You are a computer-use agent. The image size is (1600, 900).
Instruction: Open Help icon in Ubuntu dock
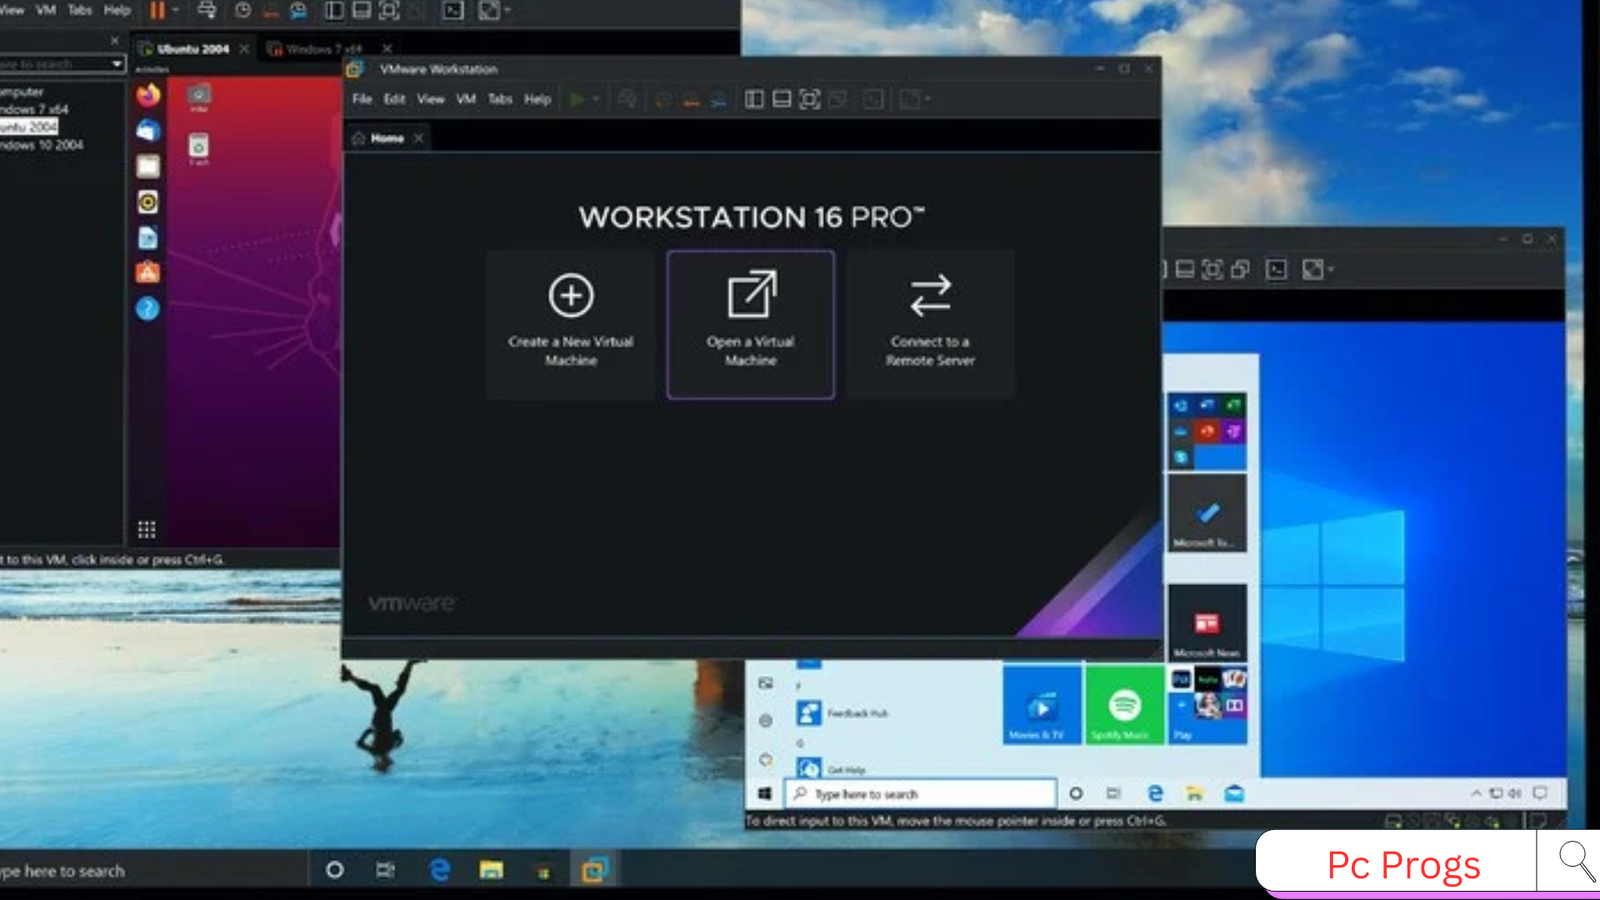pyautogui.click(x=148, y=309)
